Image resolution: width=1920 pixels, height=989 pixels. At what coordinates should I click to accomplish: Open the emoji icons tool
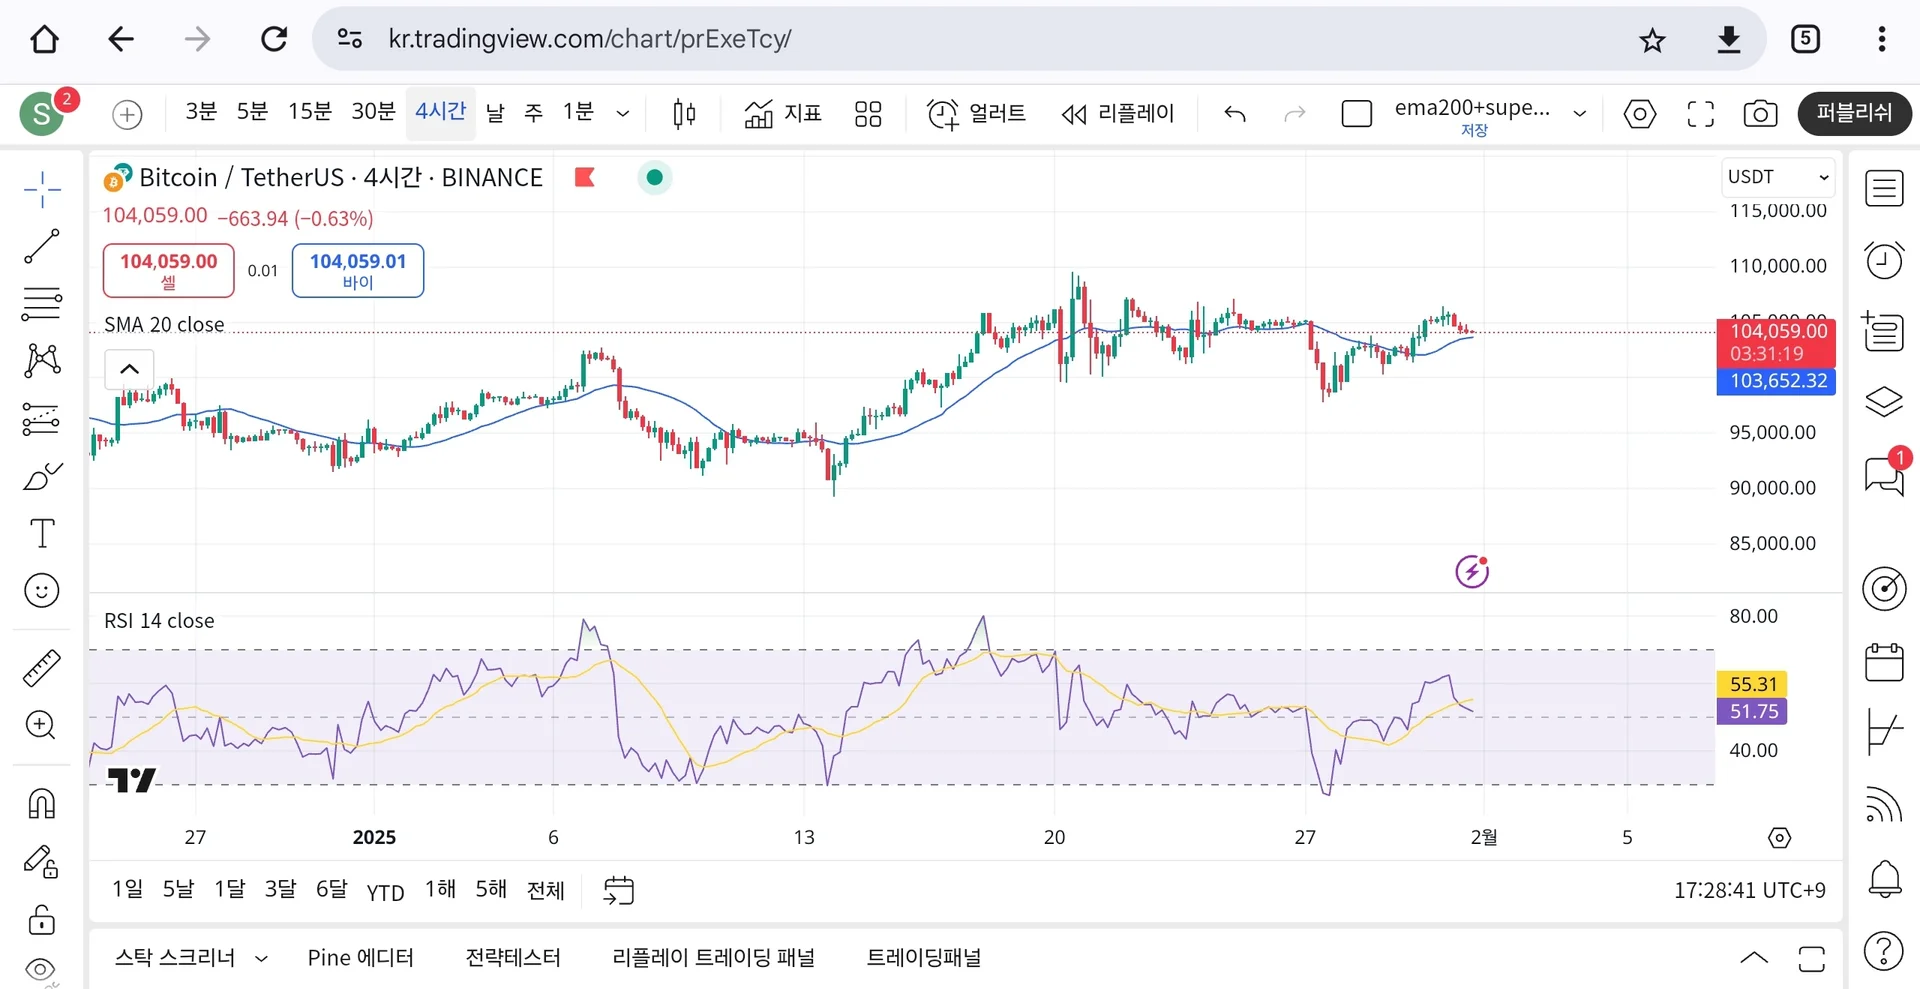pos(42,590)
